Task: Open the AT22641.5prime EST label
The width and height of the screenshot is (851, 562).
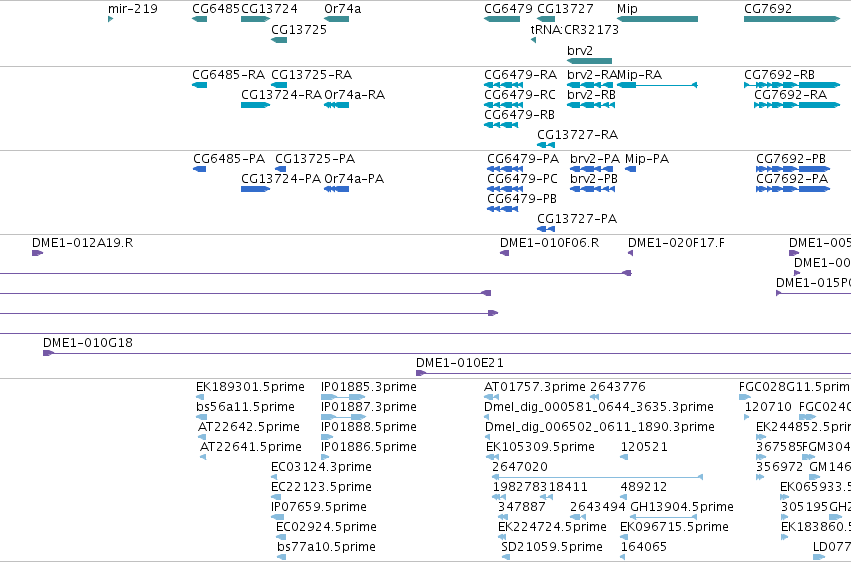Action: point(251,446)
